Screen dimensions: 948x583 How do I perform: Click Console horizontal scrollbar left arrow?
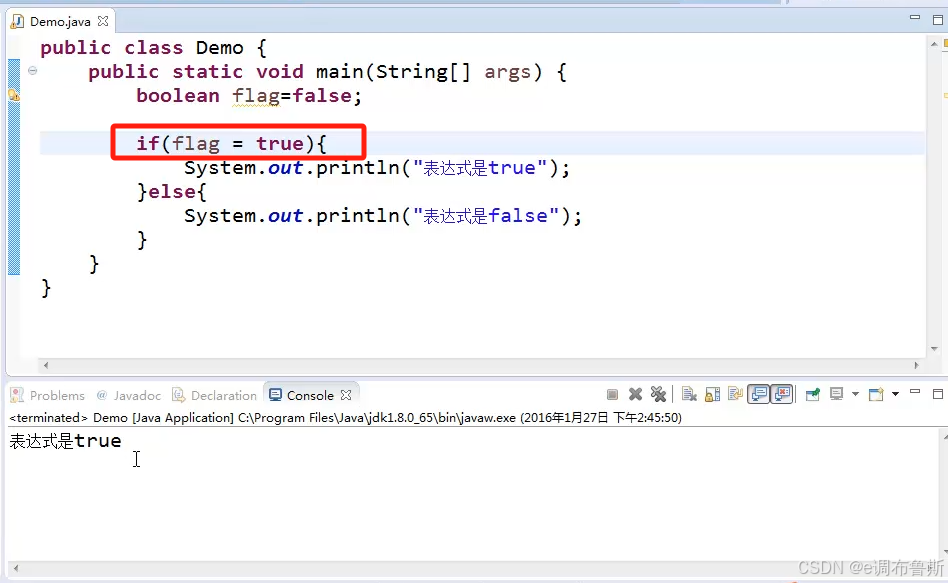point(16,568)
